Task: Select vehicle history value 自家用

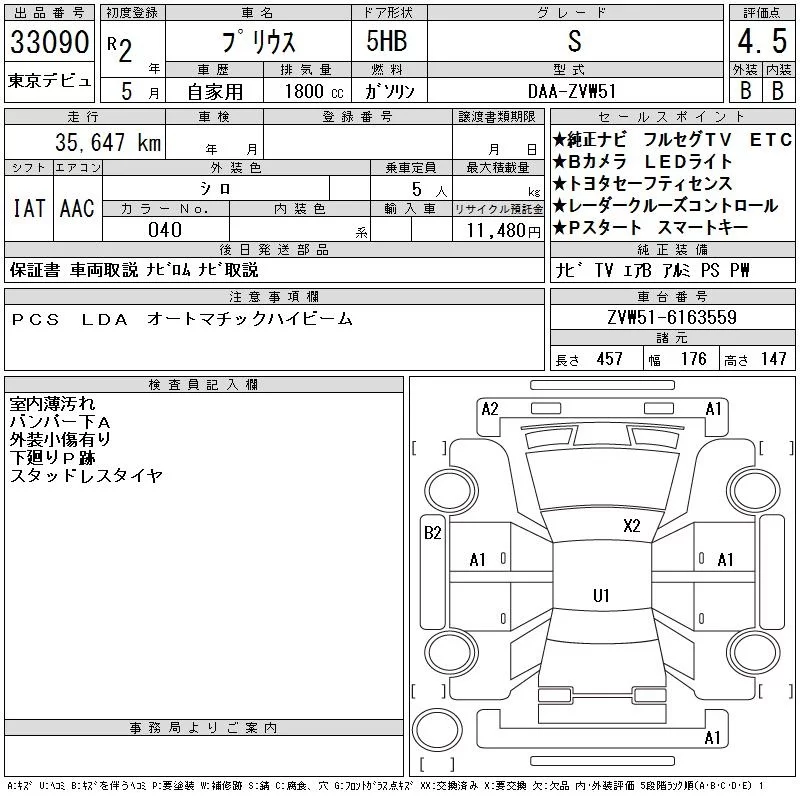Action: (215, 92)
